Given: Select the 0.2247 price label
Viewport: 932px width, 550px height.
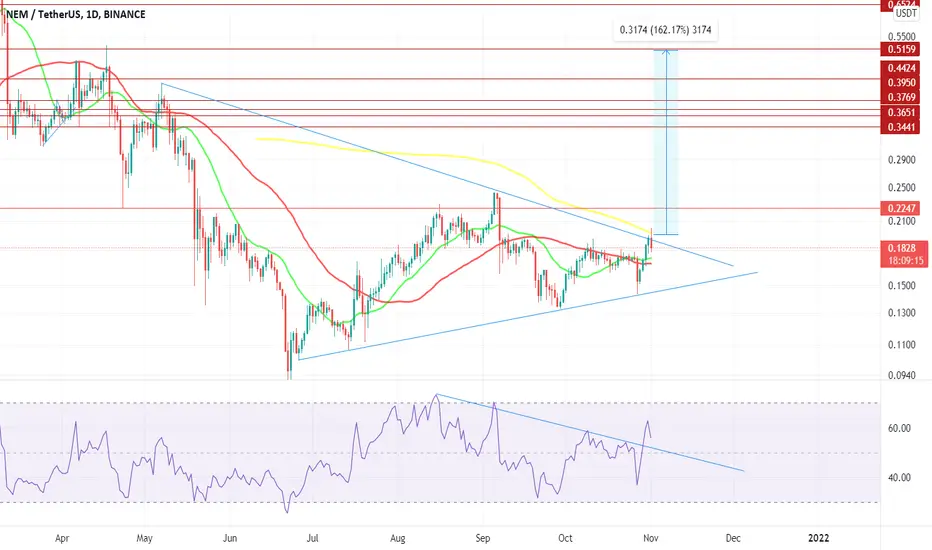Looking at the screenshot, I should (x=901, y=208).
